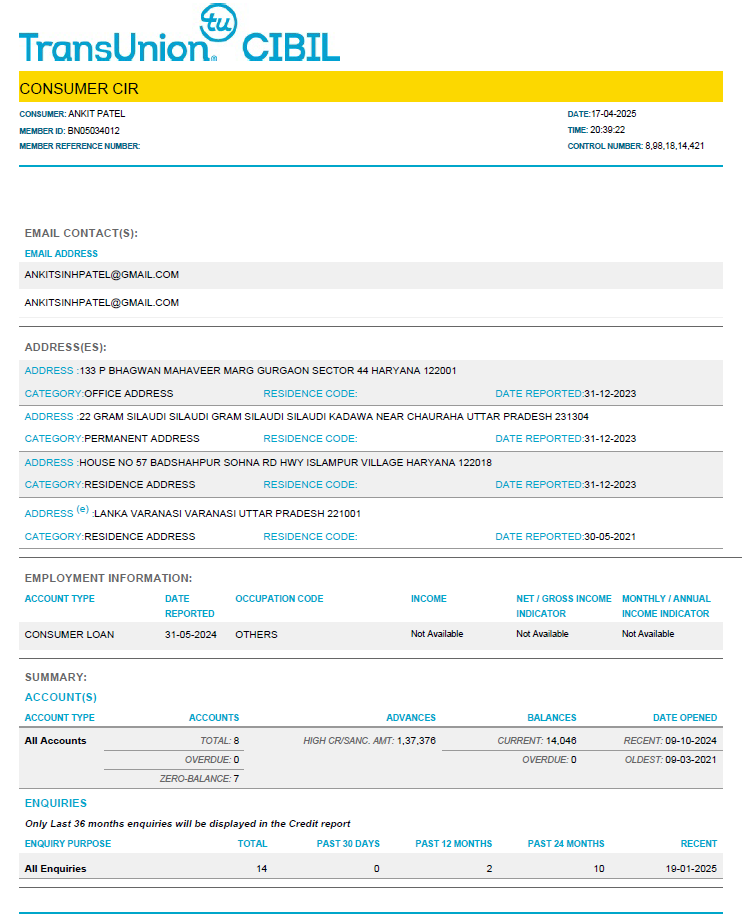This screenshot has height=916, width=742.
Task: Click the (e) superscript marker by address
Action: tap(83, 509)
